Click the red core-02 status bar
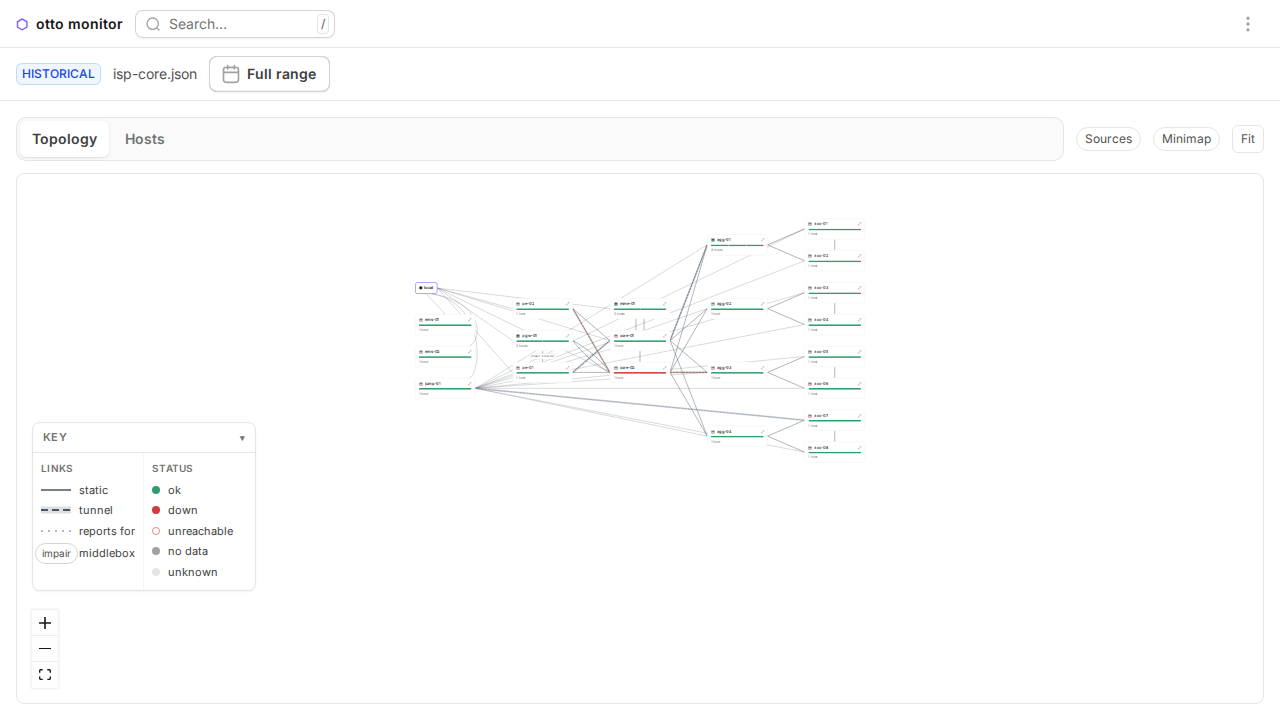This screenshot has height=720, width=1280. [x=640, y=373]
